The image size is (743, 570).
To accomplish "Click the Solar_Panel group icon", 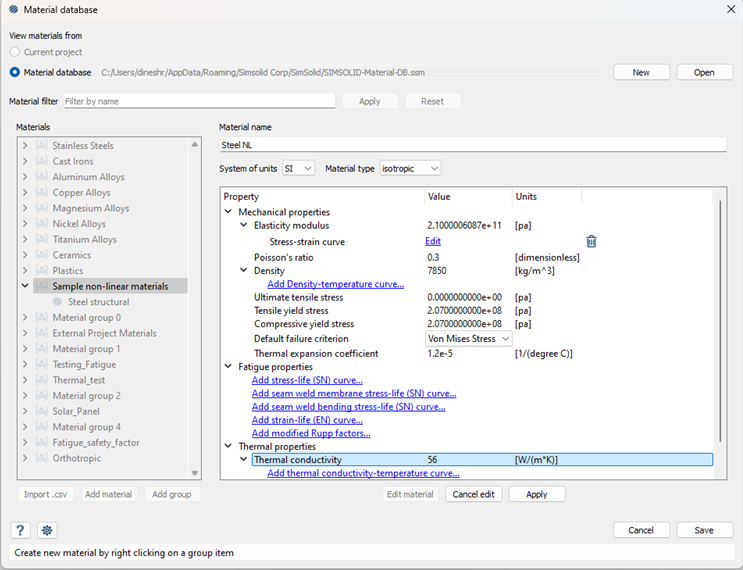I will pyautogui.click(x=42, y=412).
